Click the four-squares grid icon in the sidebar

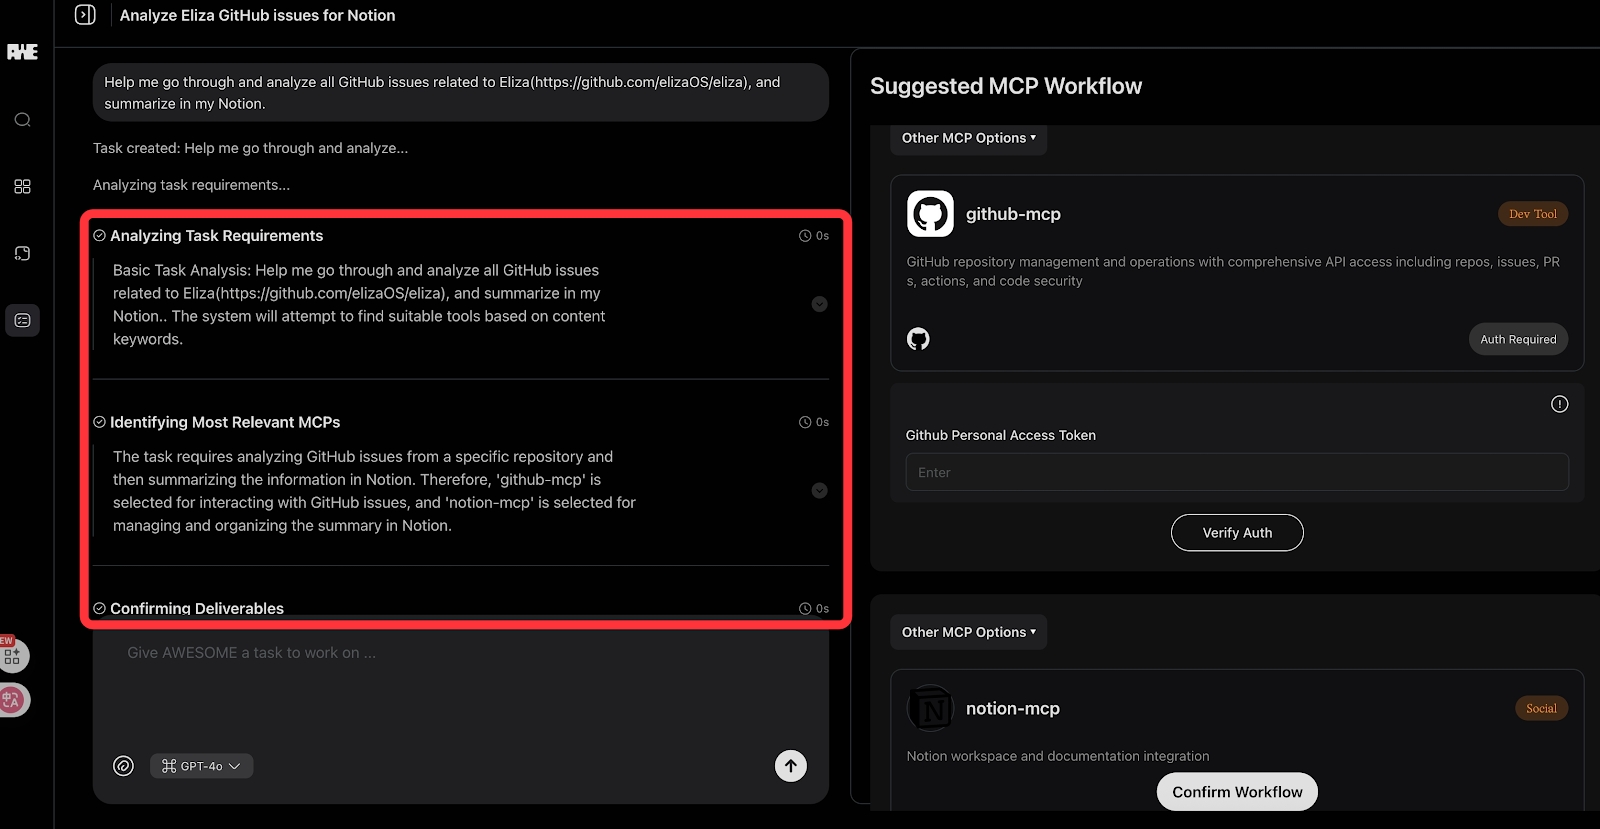pyautogui.click(x=22, y=187)
